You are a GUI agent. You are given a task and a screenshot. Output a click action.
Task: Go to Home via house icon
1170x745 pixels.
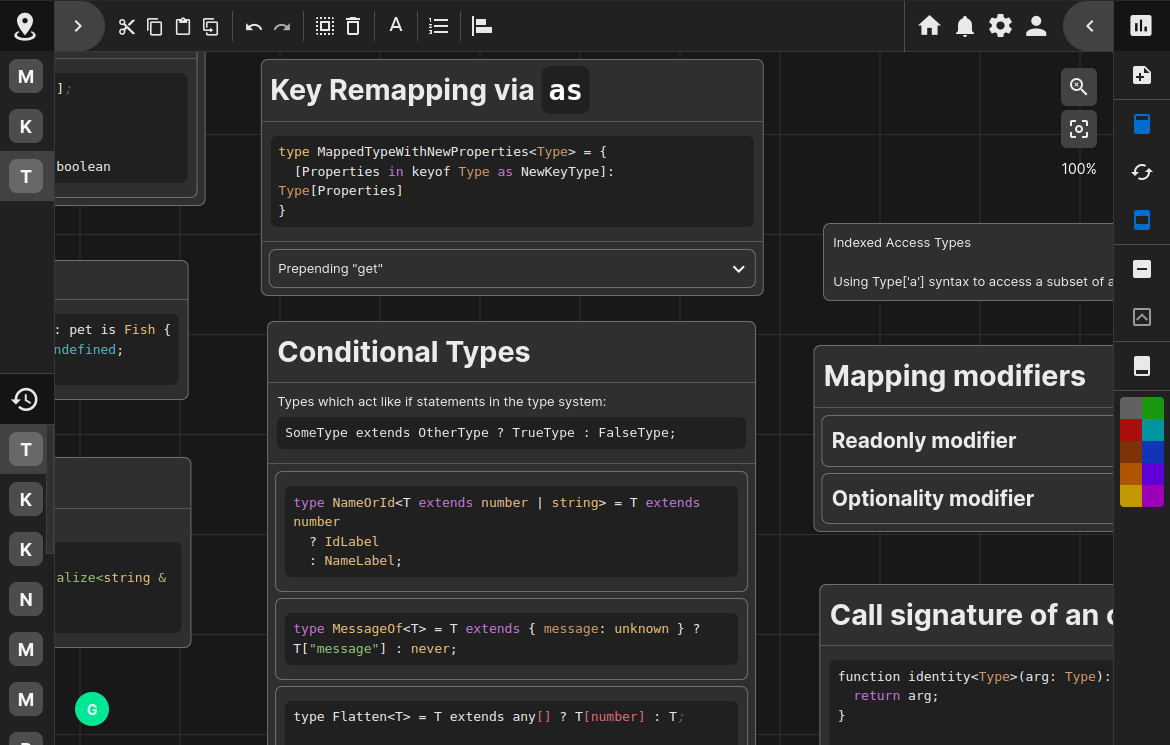pos(929,26)
